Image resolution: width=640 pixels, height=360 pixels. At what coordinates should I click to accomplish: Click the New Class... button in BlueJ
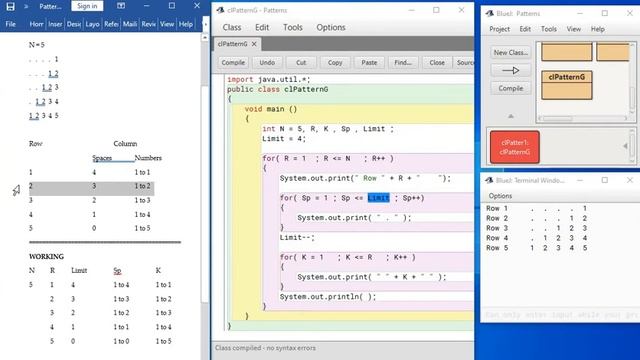(x=511, y=52)
